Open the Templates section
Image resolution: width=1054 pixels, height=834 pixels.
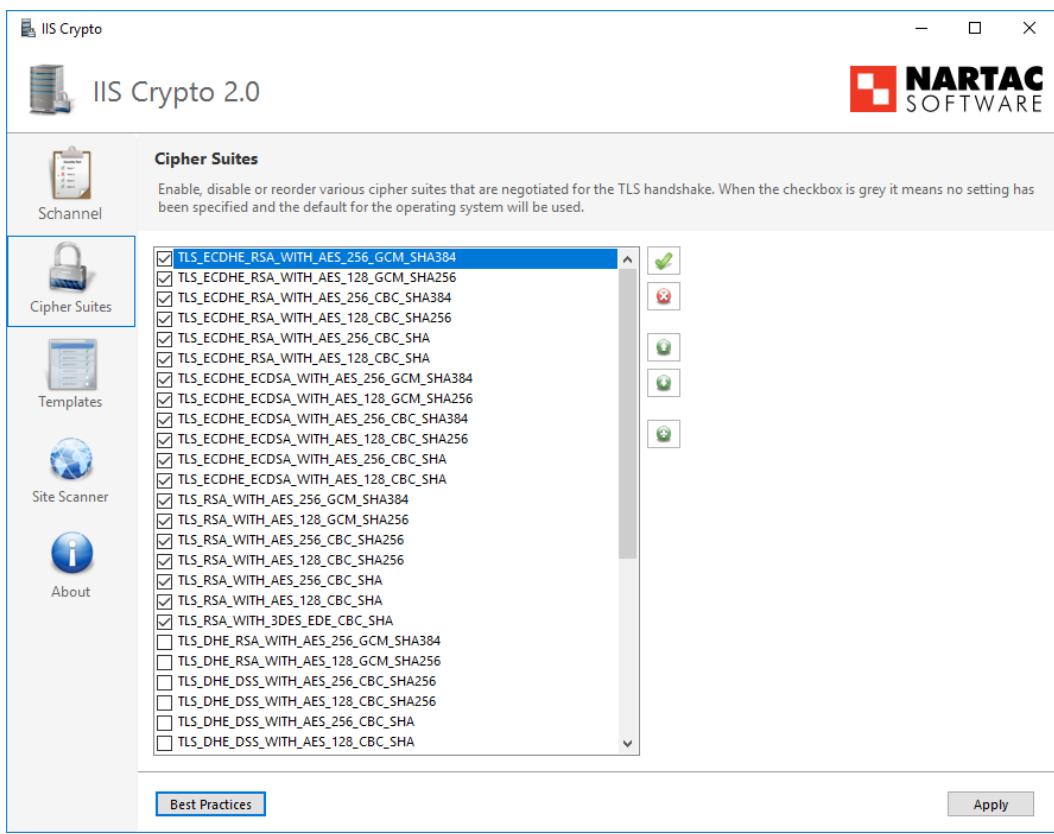[70, 374]
